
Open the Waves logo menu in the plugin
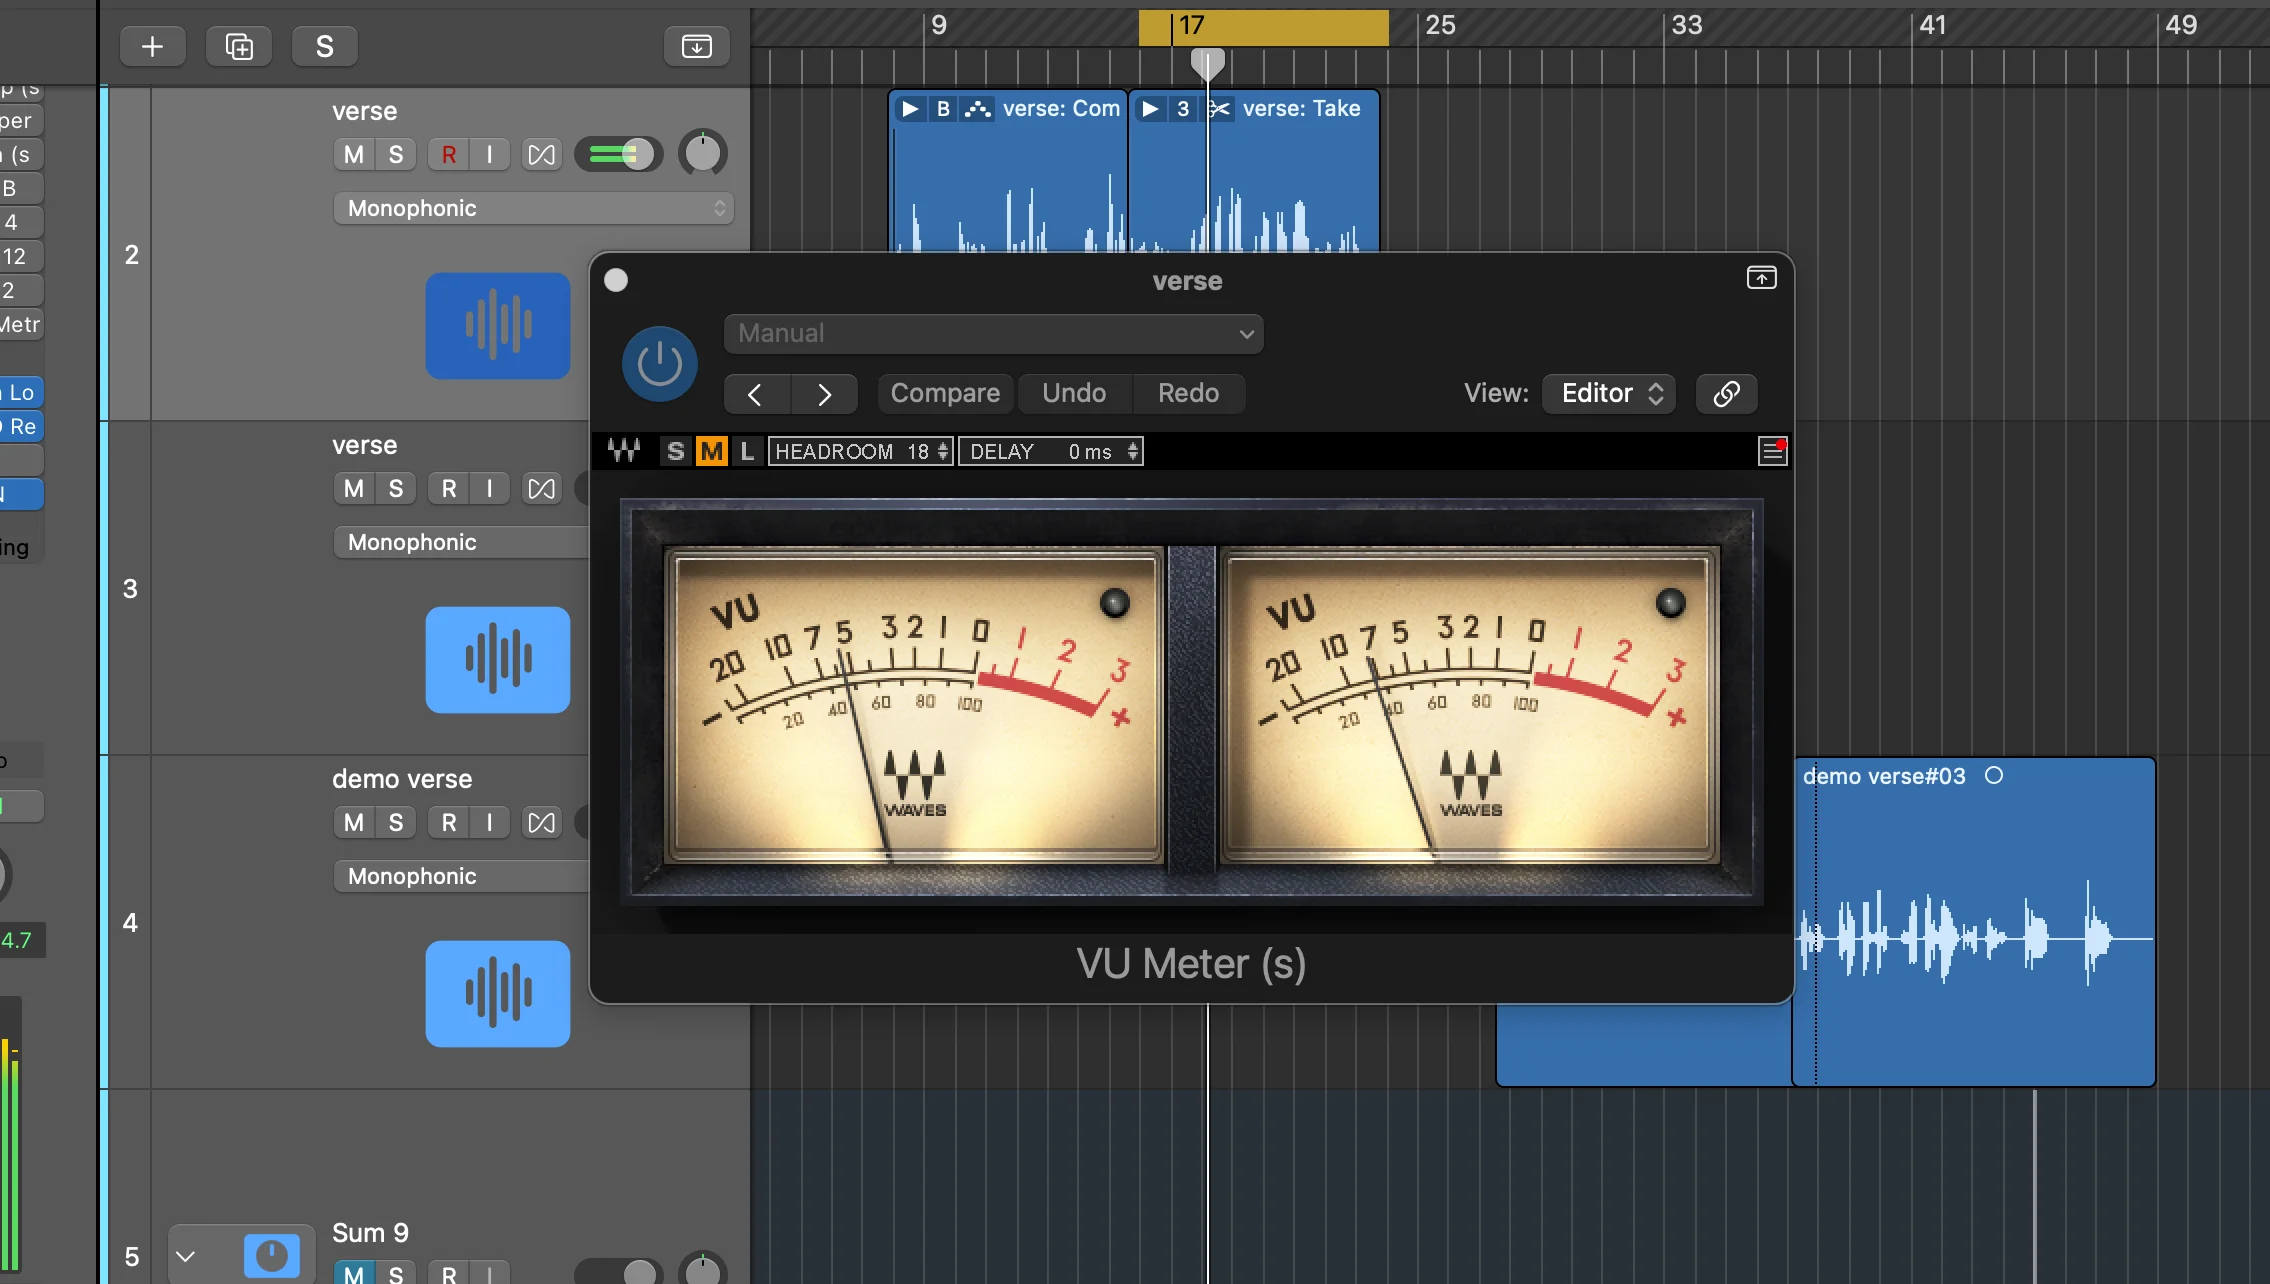624,451
